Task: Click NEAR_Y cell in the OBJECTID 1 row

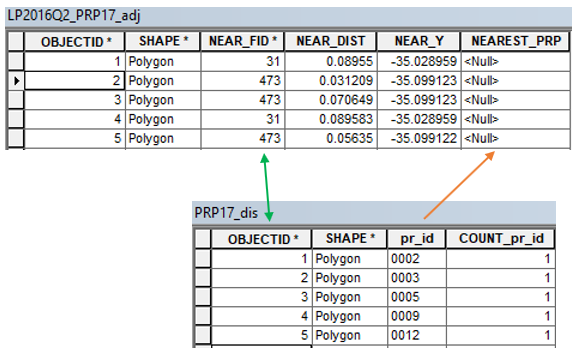Action: point(419,61)
